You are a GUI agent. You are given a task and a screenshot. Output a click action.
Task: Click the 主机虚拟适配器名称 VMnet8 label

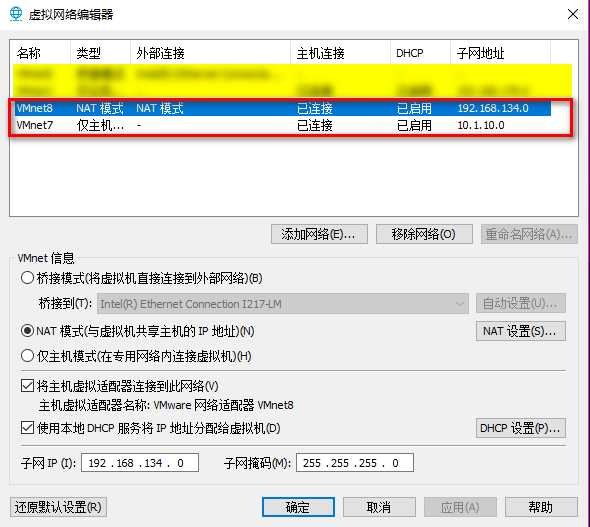(166, 405)
